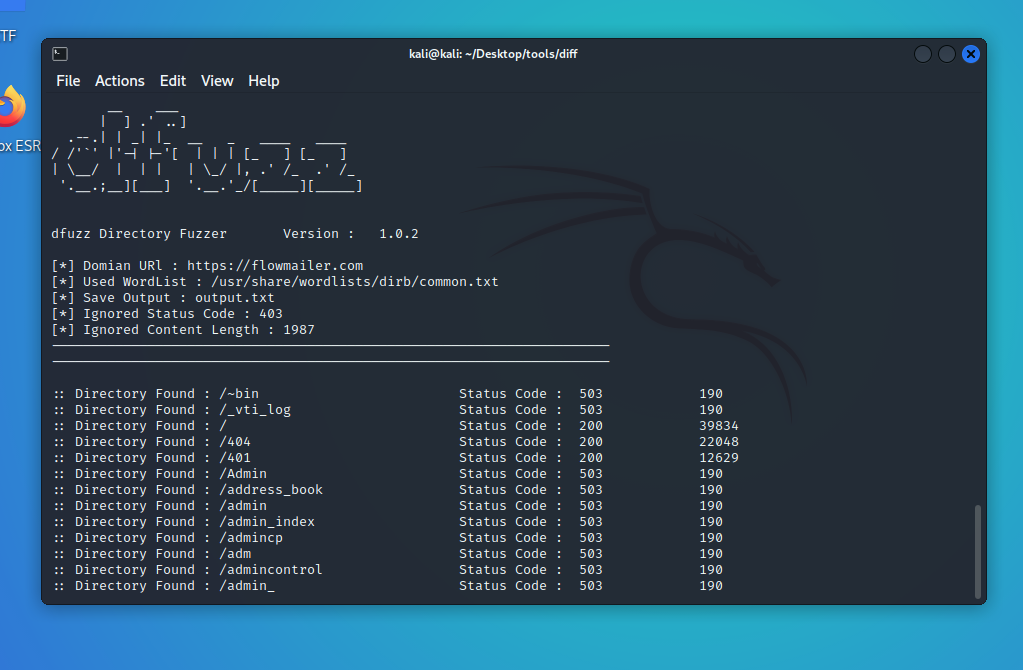
Task: Open the Help menu
Action: point(264,81)
